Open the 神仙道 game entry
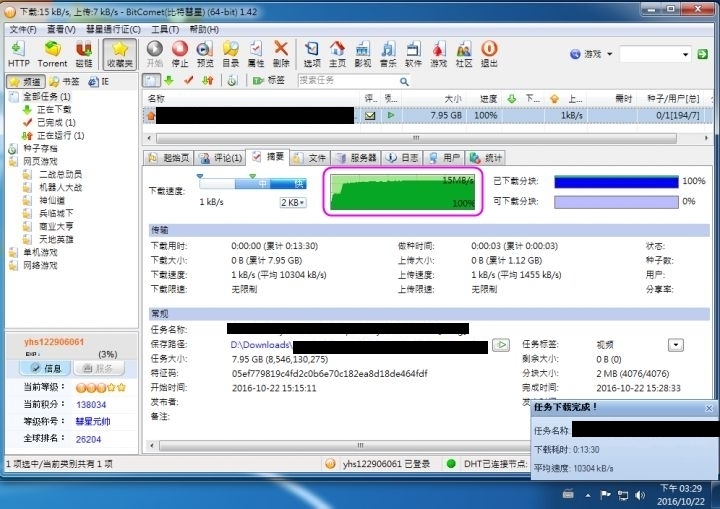Image resolution: width=720 pixels, height=509 pixels. click(x=51, y=200)
